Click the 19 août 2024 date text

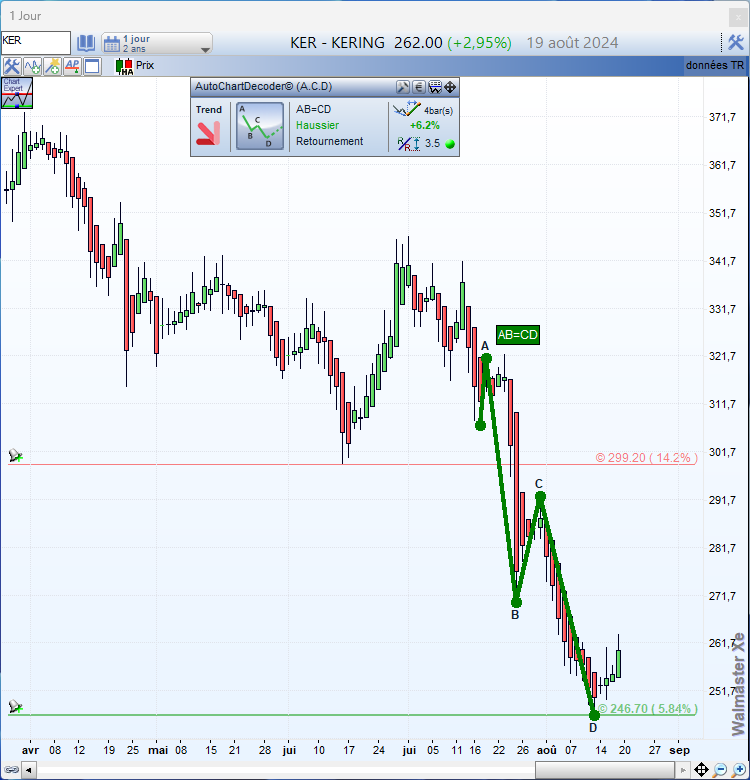click(572, 43)
